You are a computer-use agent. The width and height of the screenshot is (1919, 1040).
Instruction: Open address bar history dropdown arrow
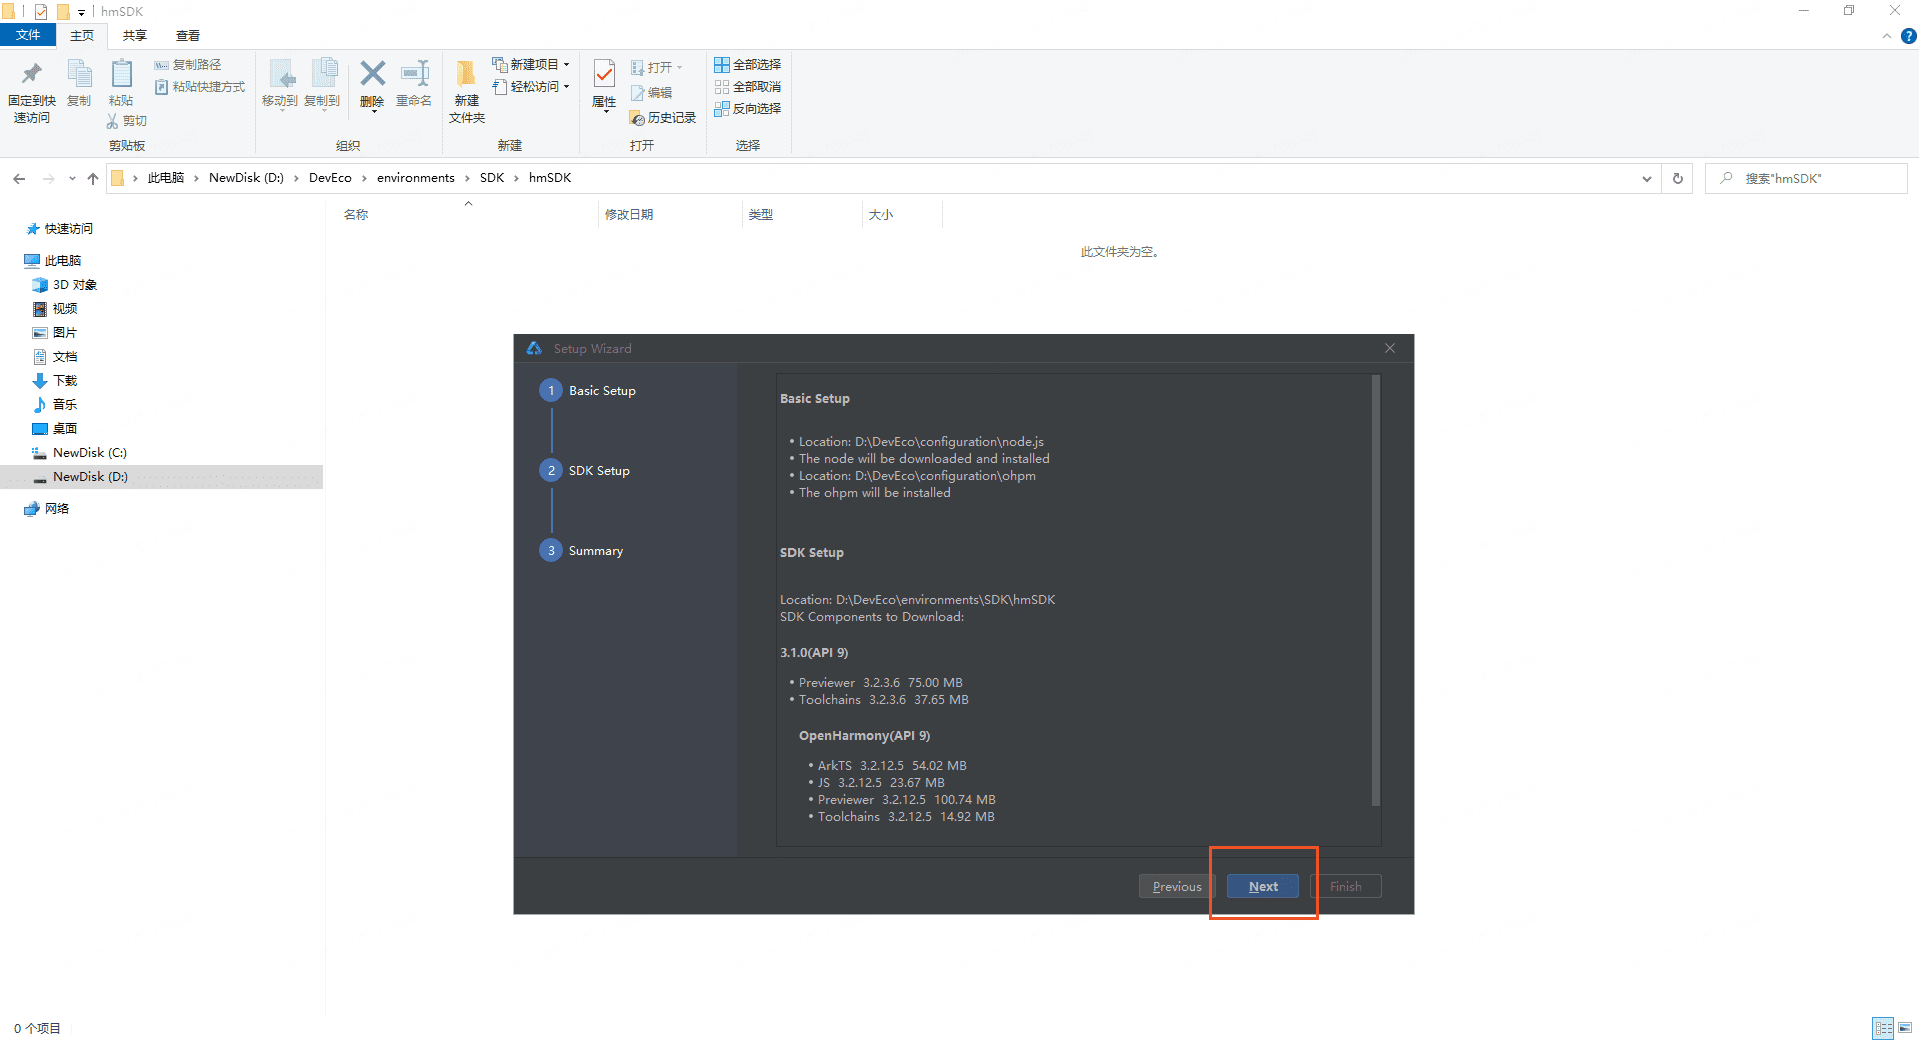(x=1646, y=178)
